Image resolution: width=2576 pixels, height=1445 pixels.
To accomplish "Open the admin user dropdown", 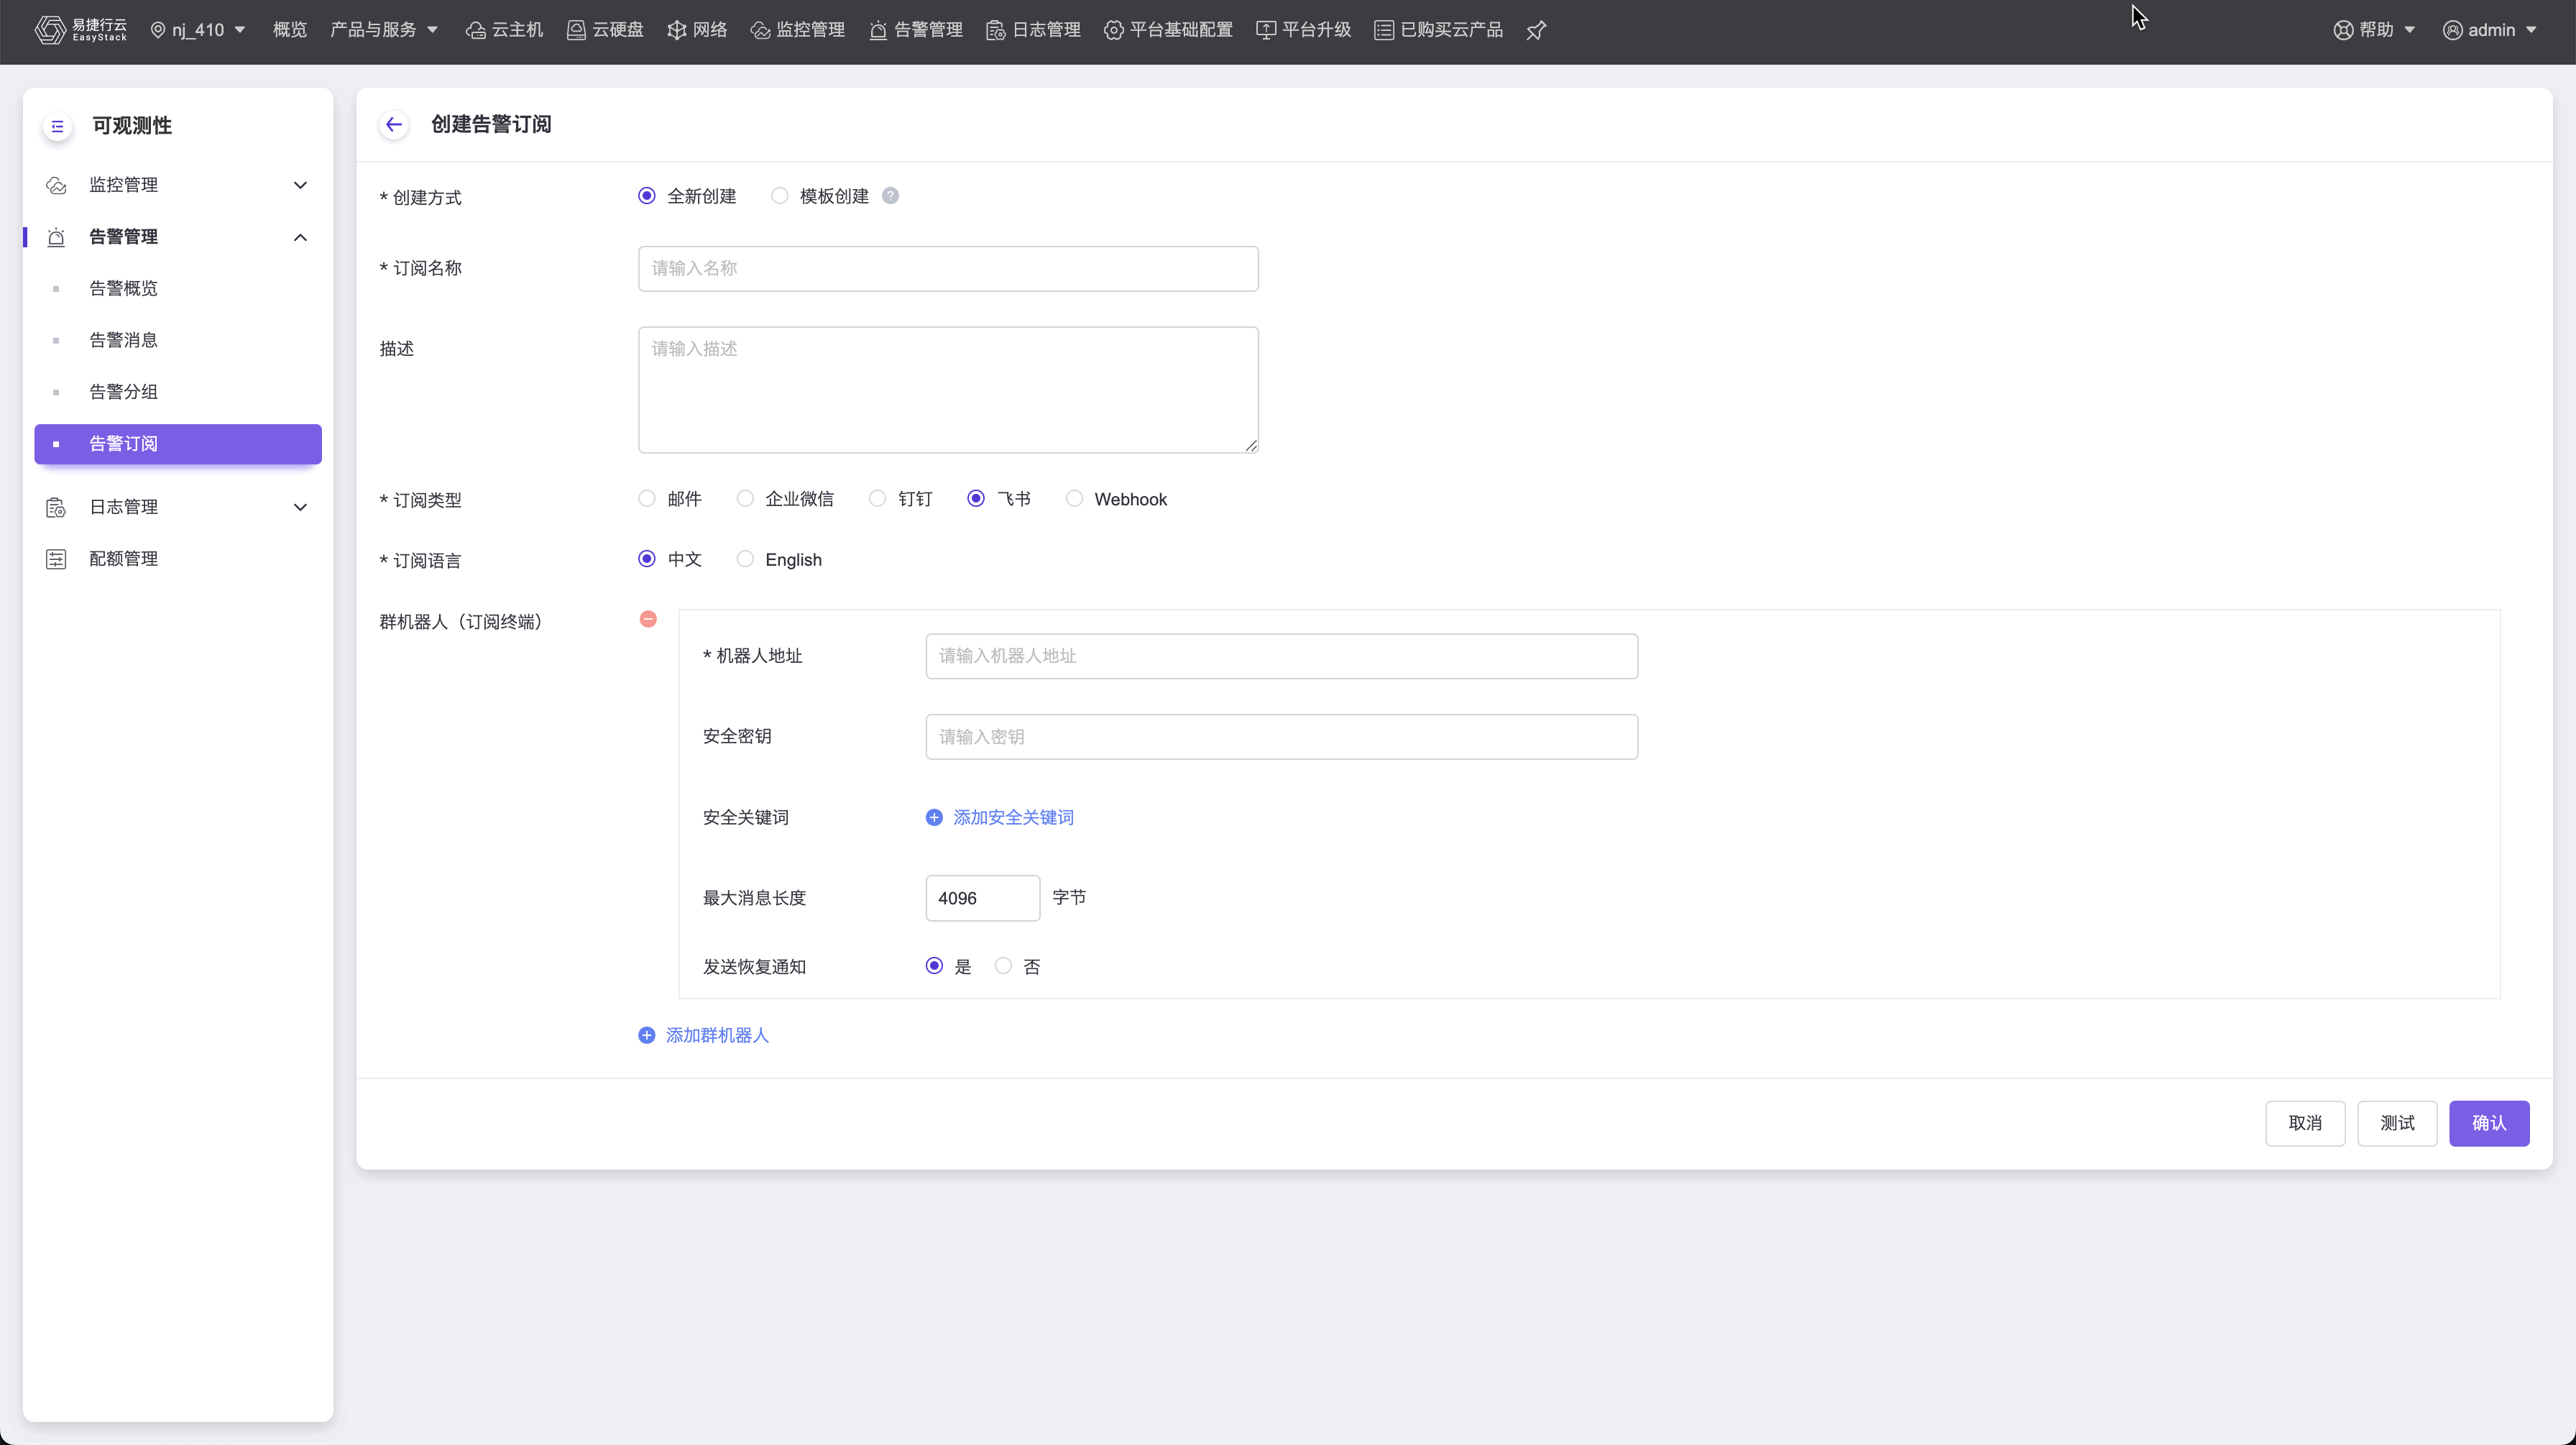I will [x=2490, y=30].
